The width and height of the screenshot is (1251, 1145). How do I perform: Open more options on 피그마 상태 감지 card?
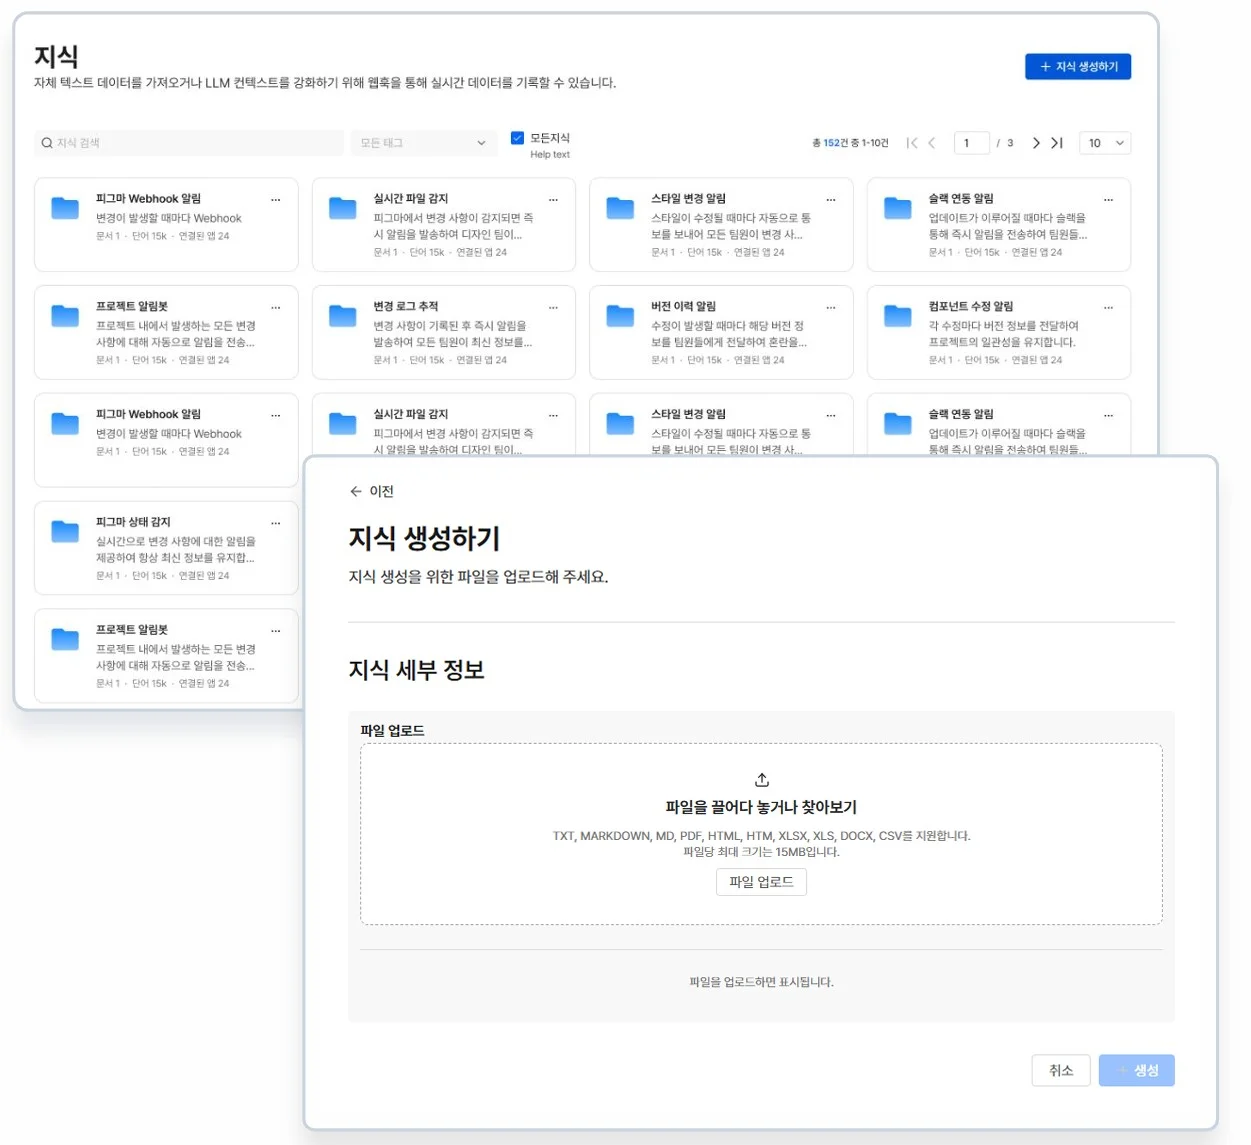point(276,523)
